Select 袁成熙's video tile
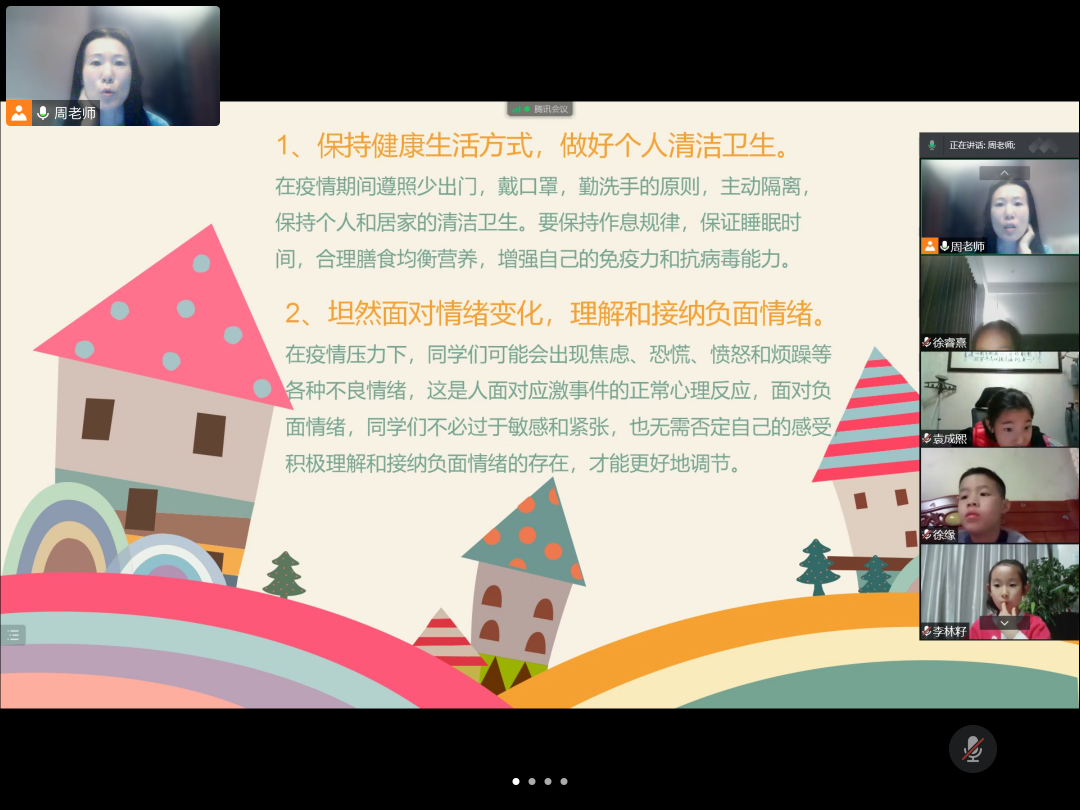The image size is (1080, 810). click(x=999, y=399)
